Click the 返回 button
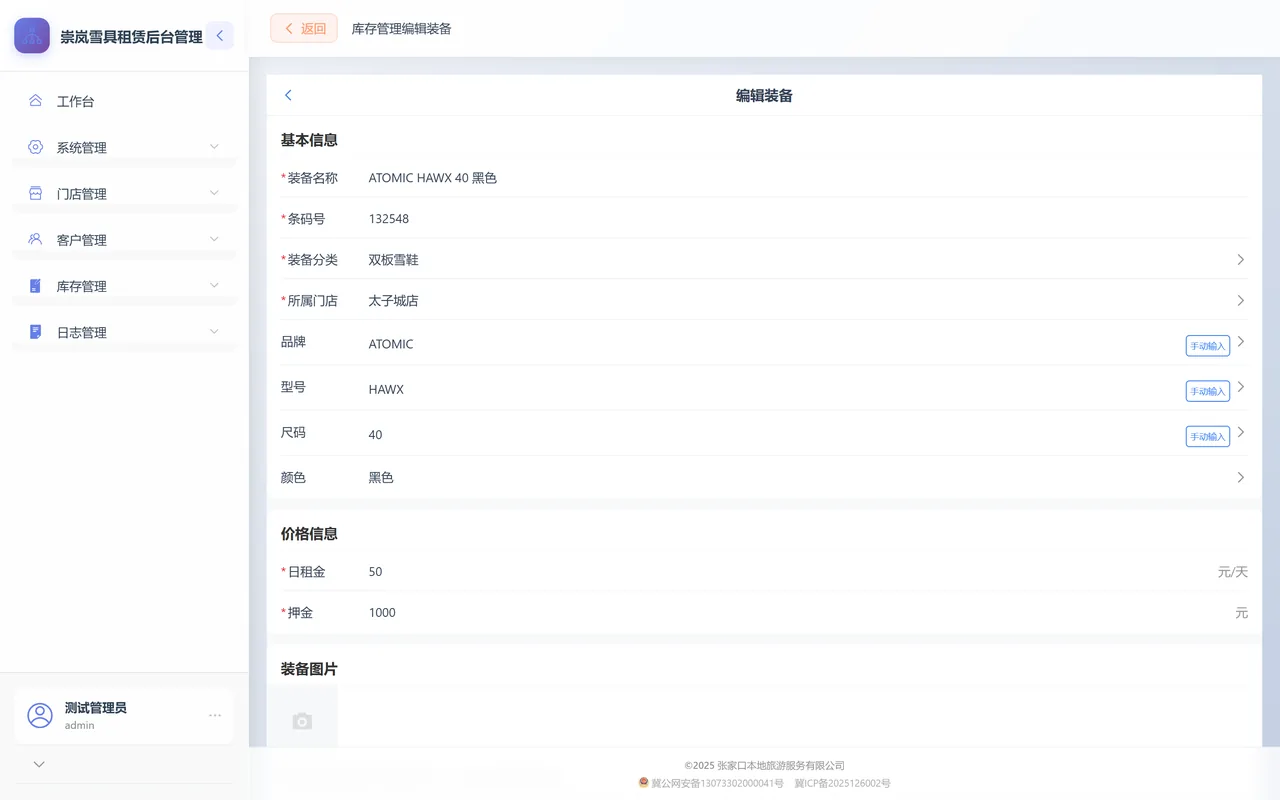 (x=304, y=28)
